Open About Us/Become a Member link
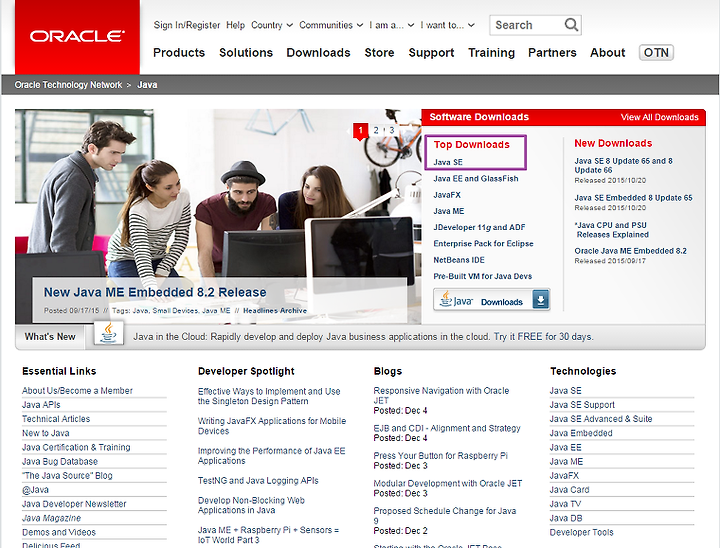The image size is (720, 548). tap(77, 390)
